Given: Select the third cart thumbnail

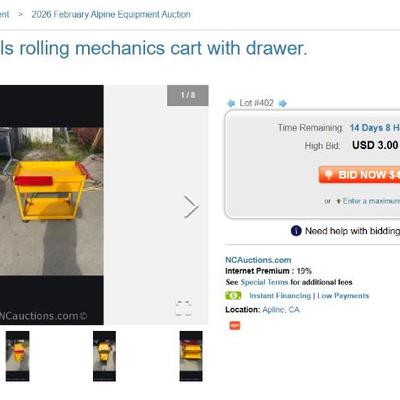Looking at the screenshot, I should pos(191,356).
